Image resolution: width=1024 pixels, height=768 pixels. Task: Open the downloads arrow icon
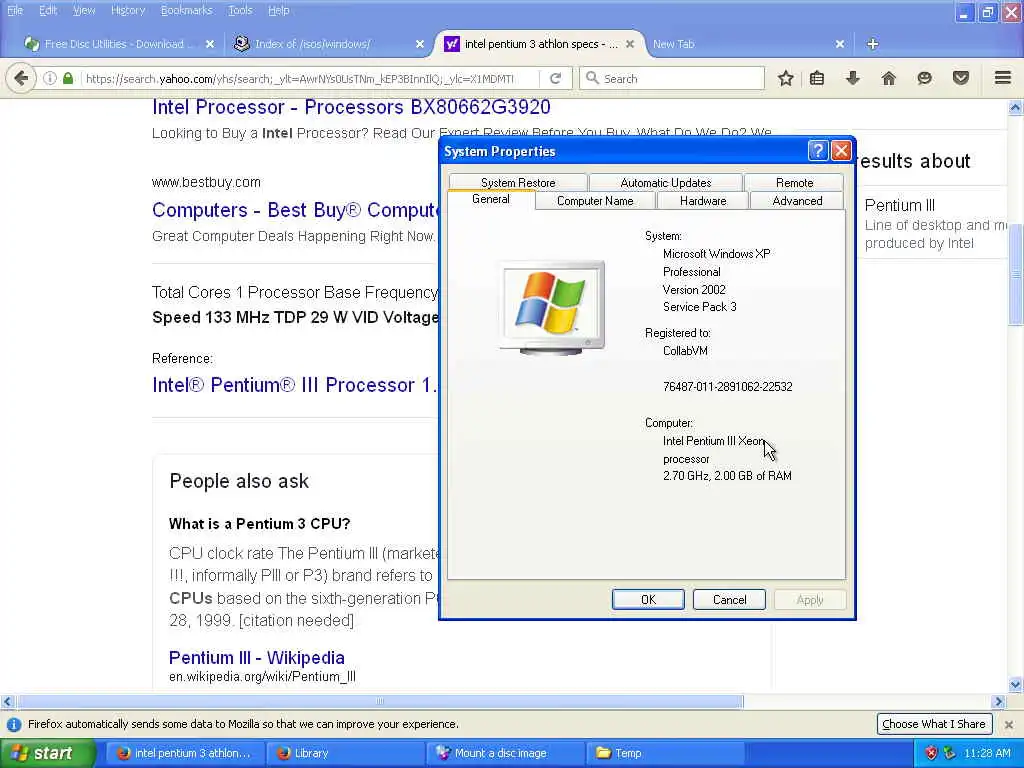(853, 78)
